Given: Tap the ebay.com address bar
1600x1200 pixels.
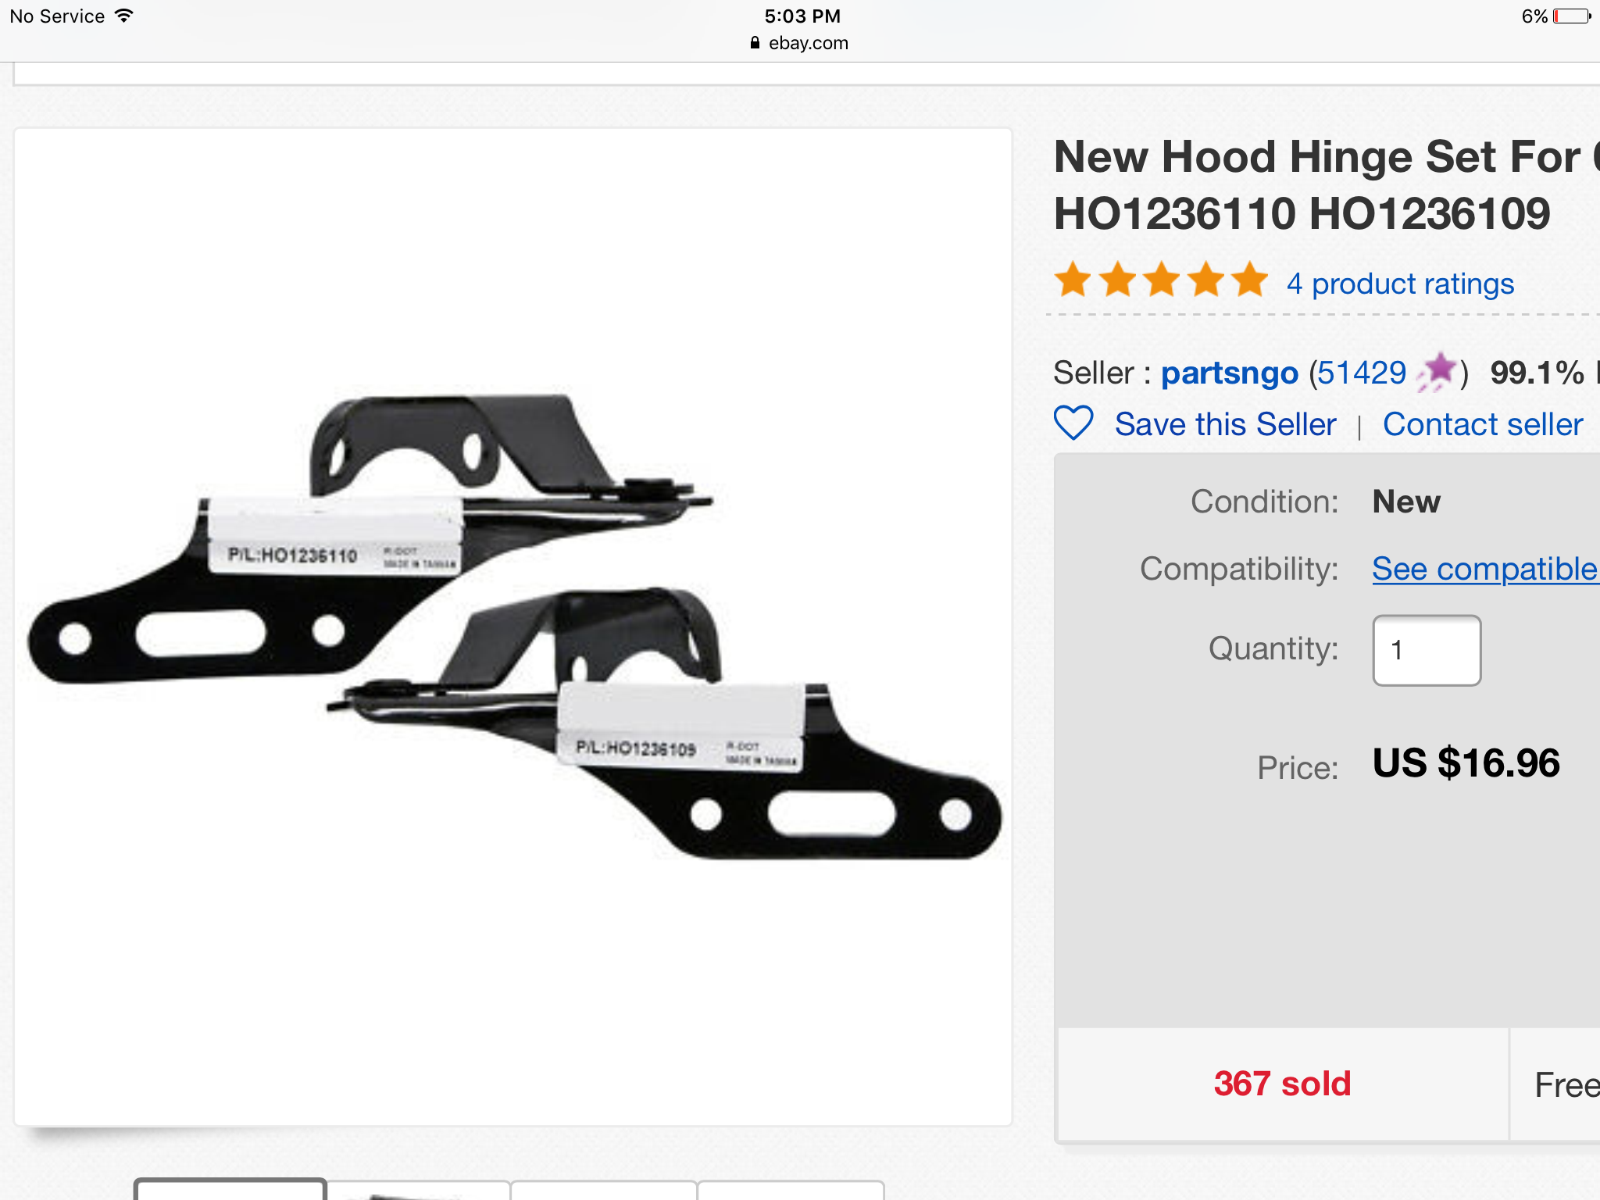Looking at the screenshot, I should click(800, 43).
